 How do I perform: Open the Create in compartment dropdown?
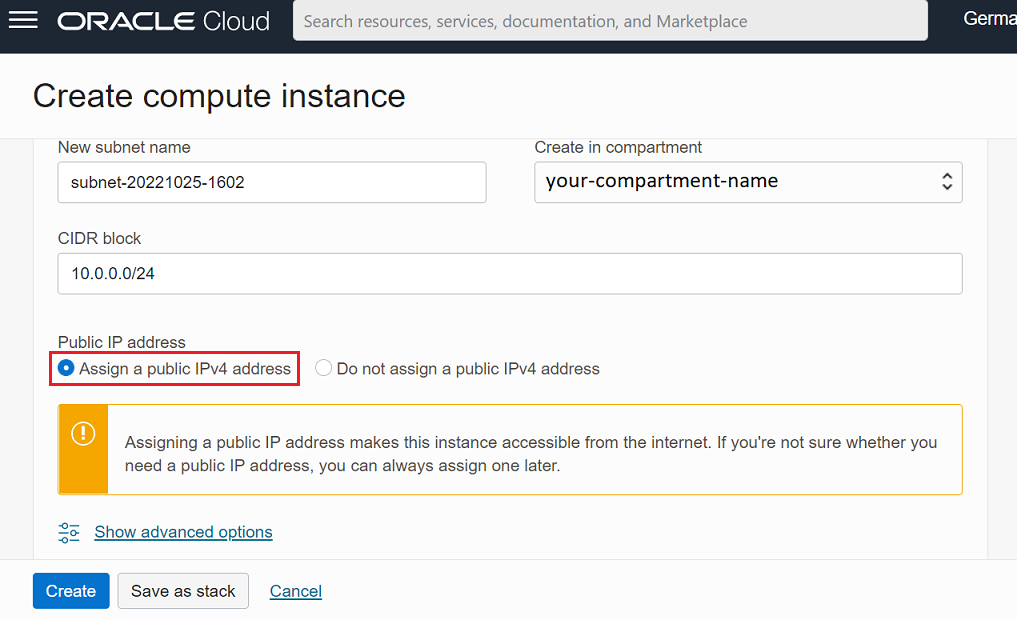[x=748, y=182]
